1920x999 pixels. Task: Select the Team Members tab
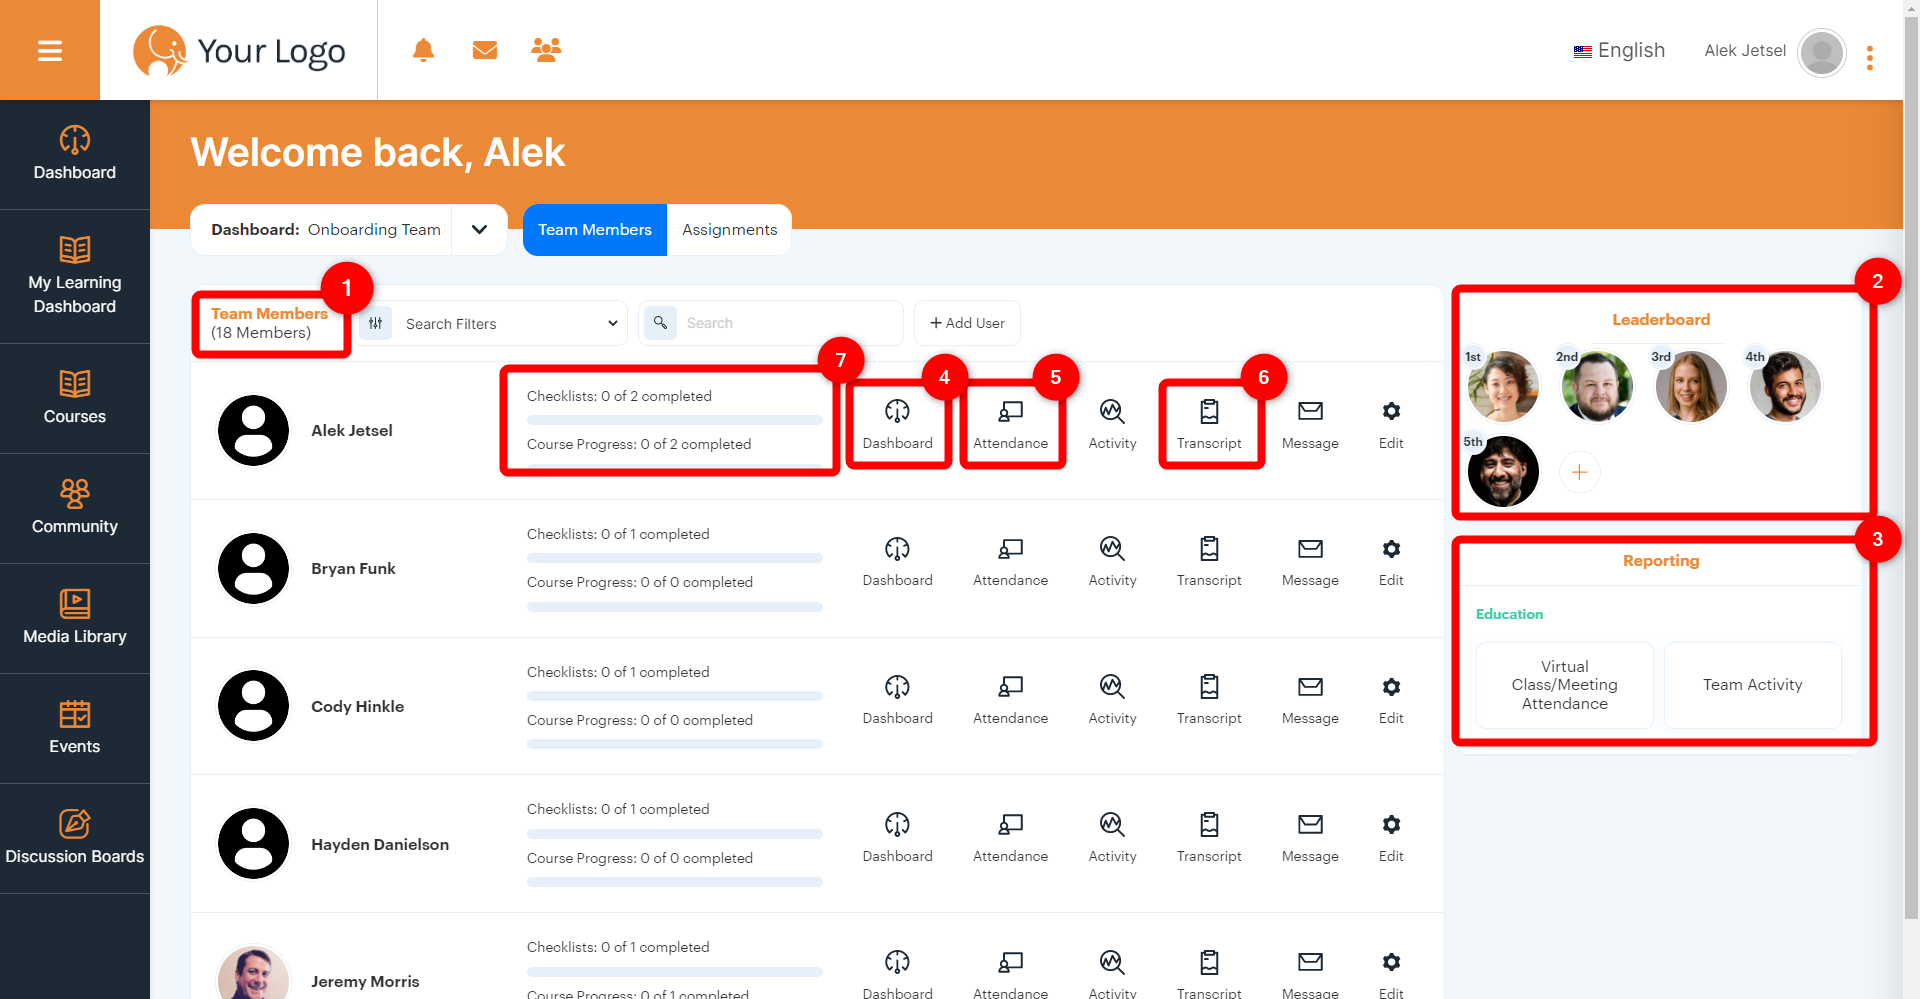[594, 229]
